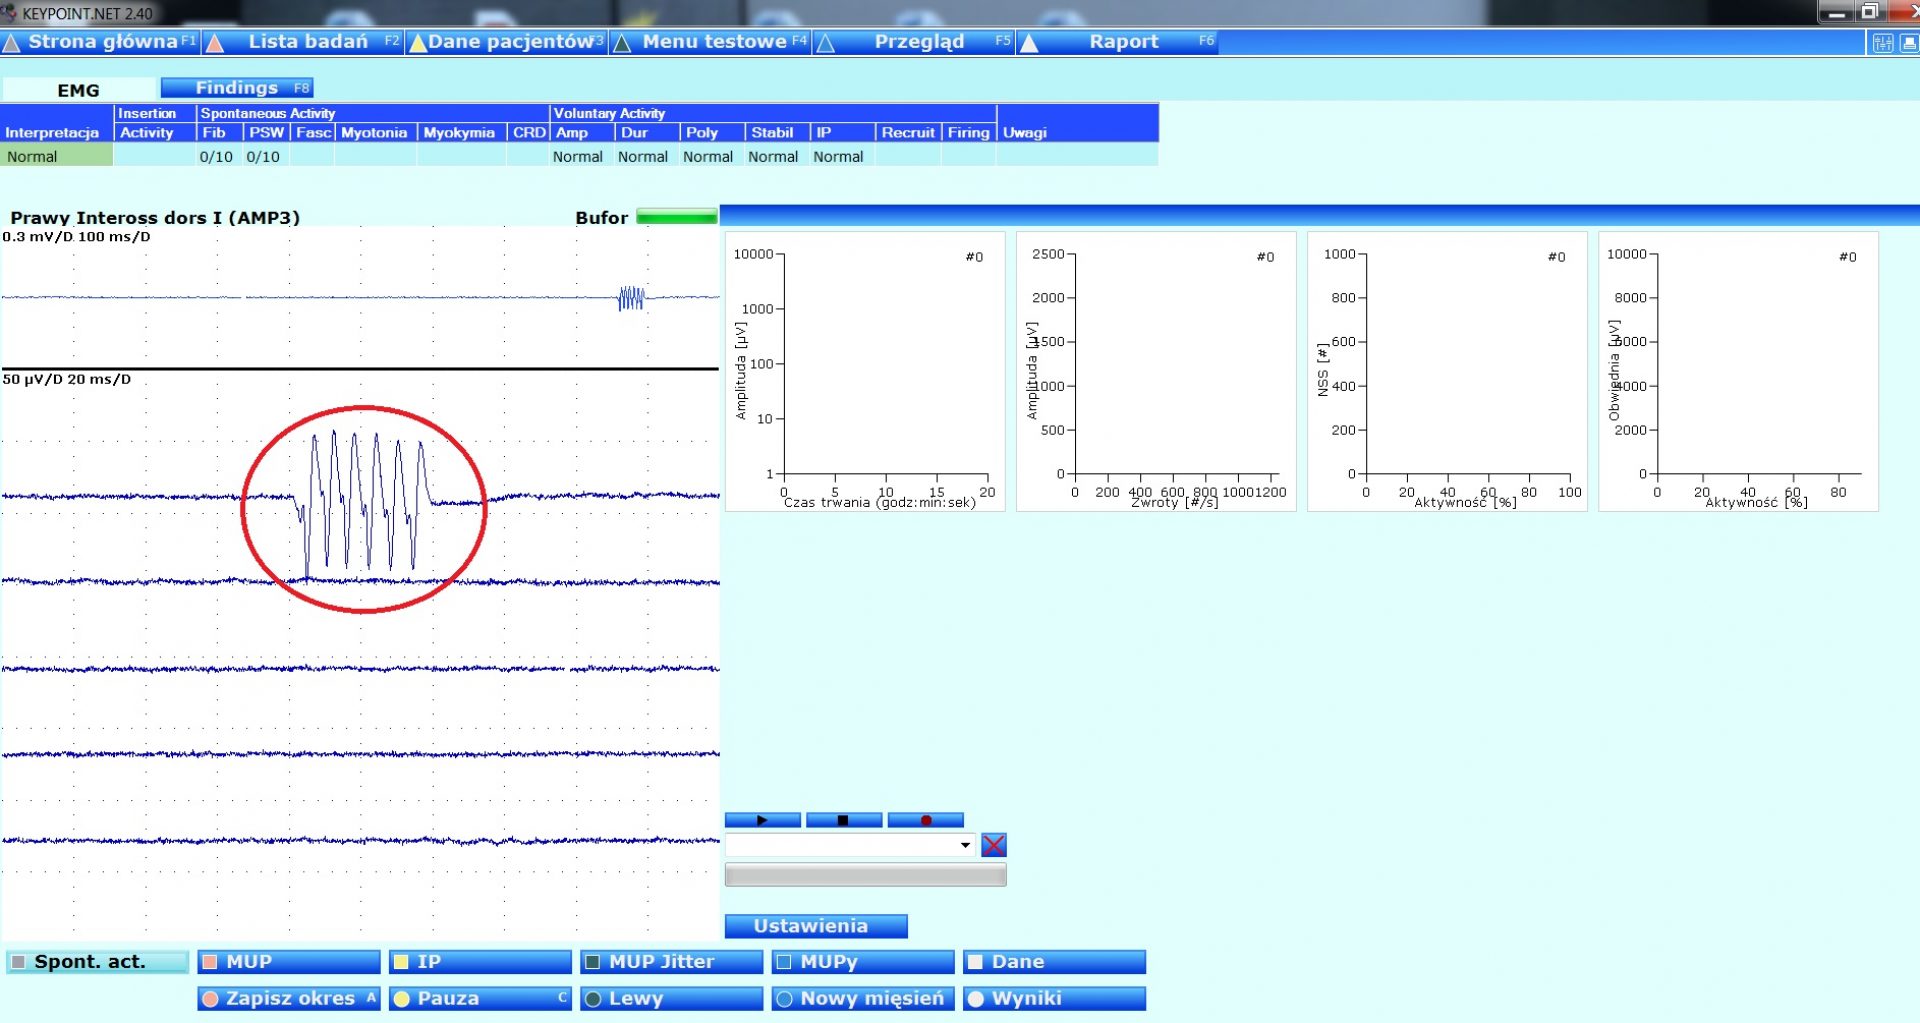Click the triangle icon beside Przegląd
This screenshot has height=1023, width=1920.
point(826,43)
